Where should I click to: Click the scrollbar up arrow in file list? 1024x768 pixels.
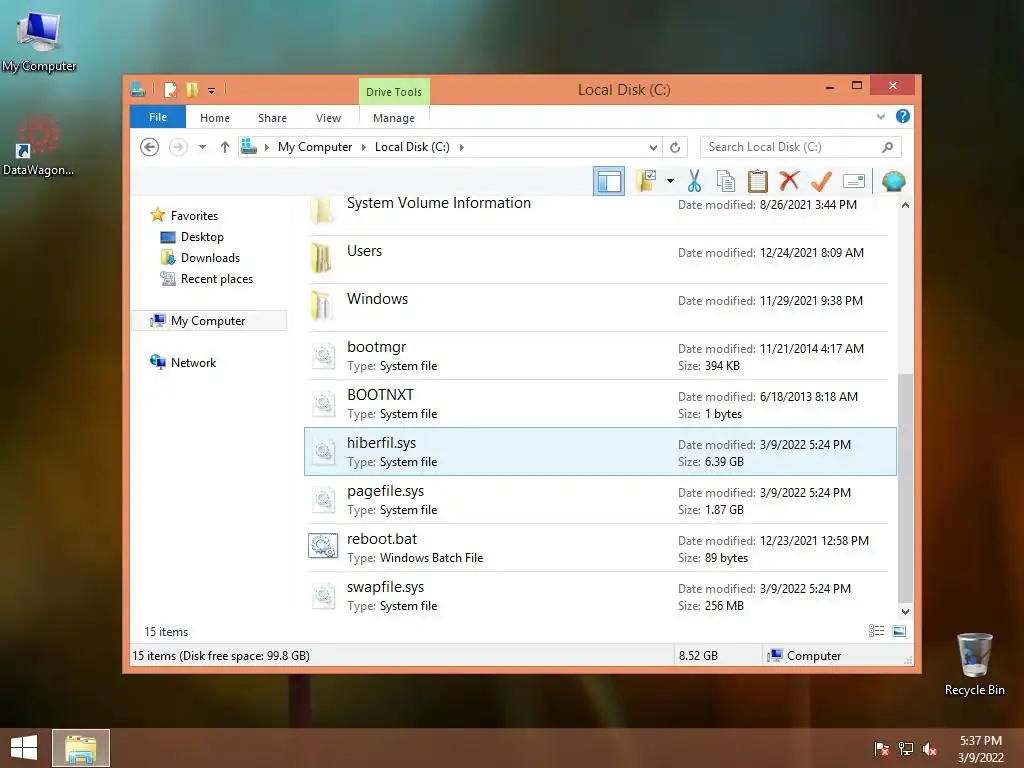coord(905,205)
